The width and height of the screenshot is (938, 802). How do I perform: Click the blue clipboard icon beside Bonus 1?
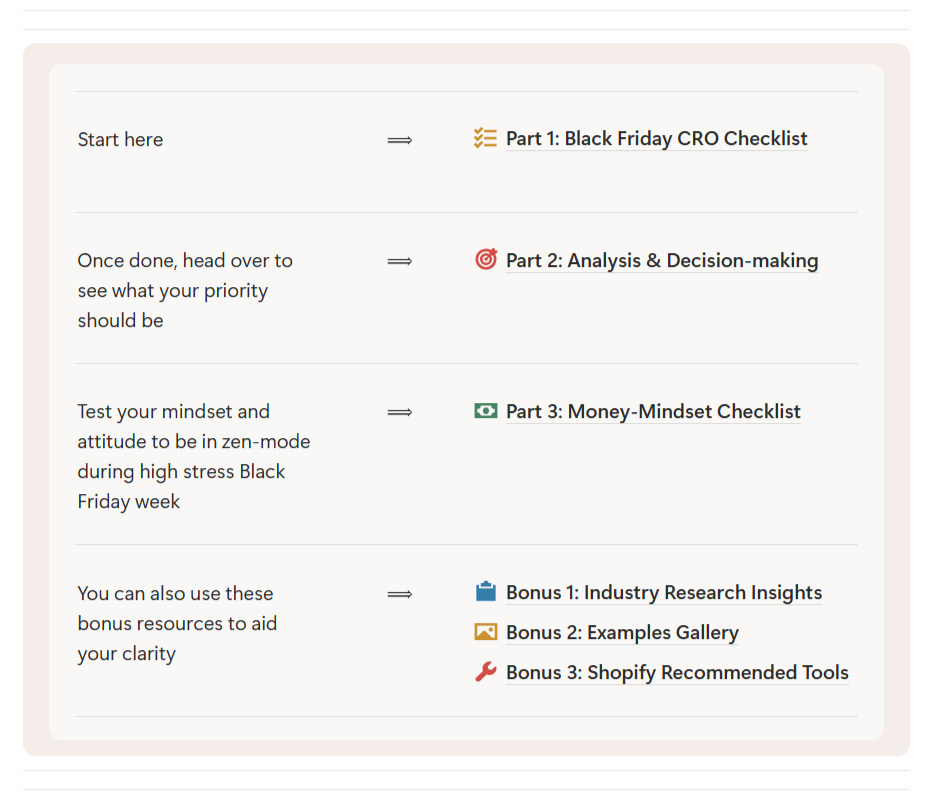click(x=486, y=592)
